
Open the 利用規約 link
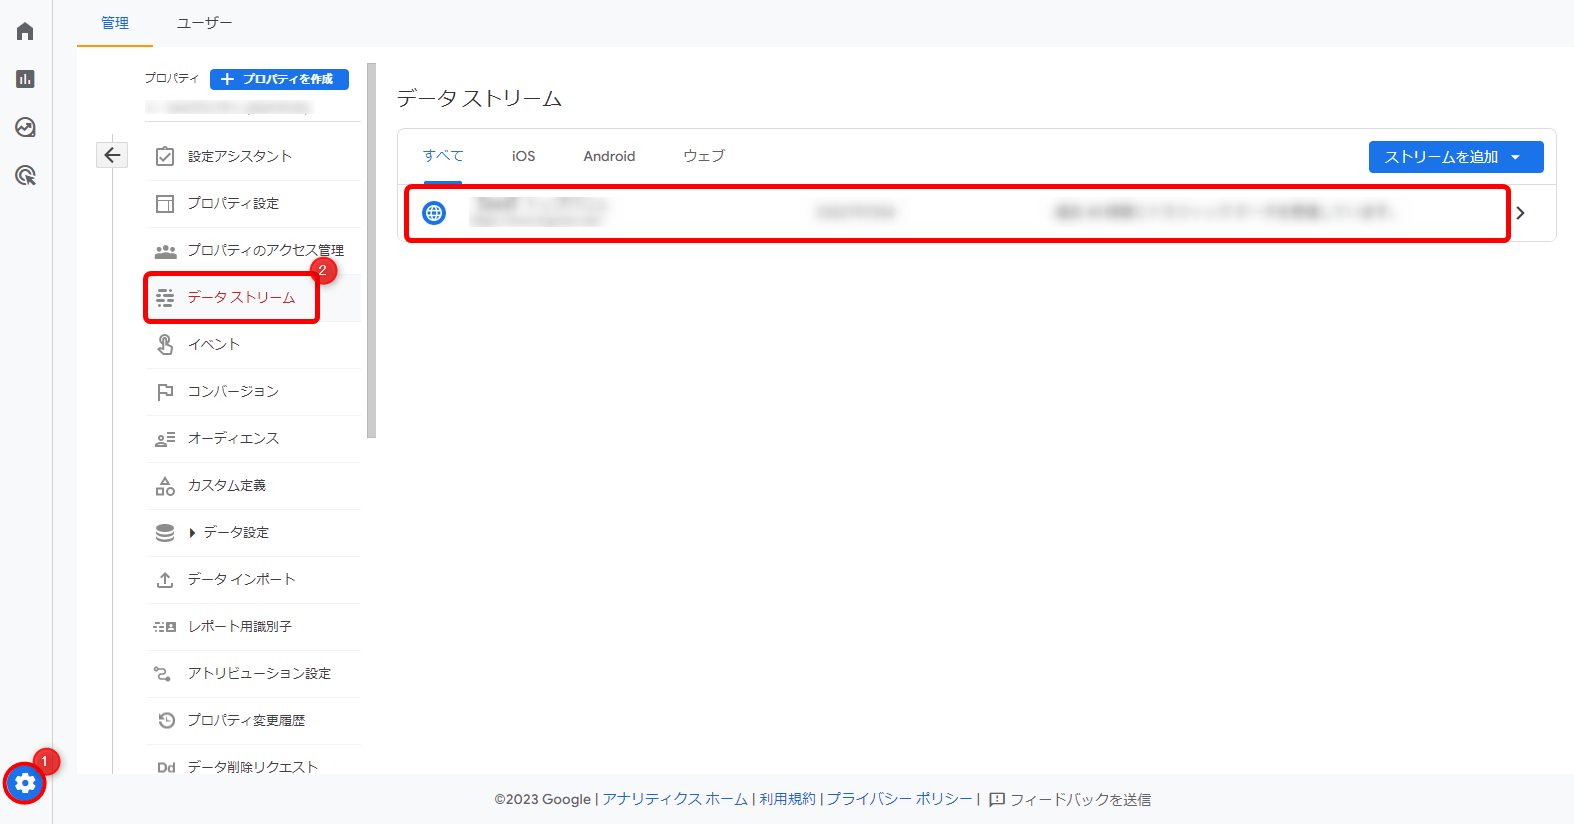(787, 799)
